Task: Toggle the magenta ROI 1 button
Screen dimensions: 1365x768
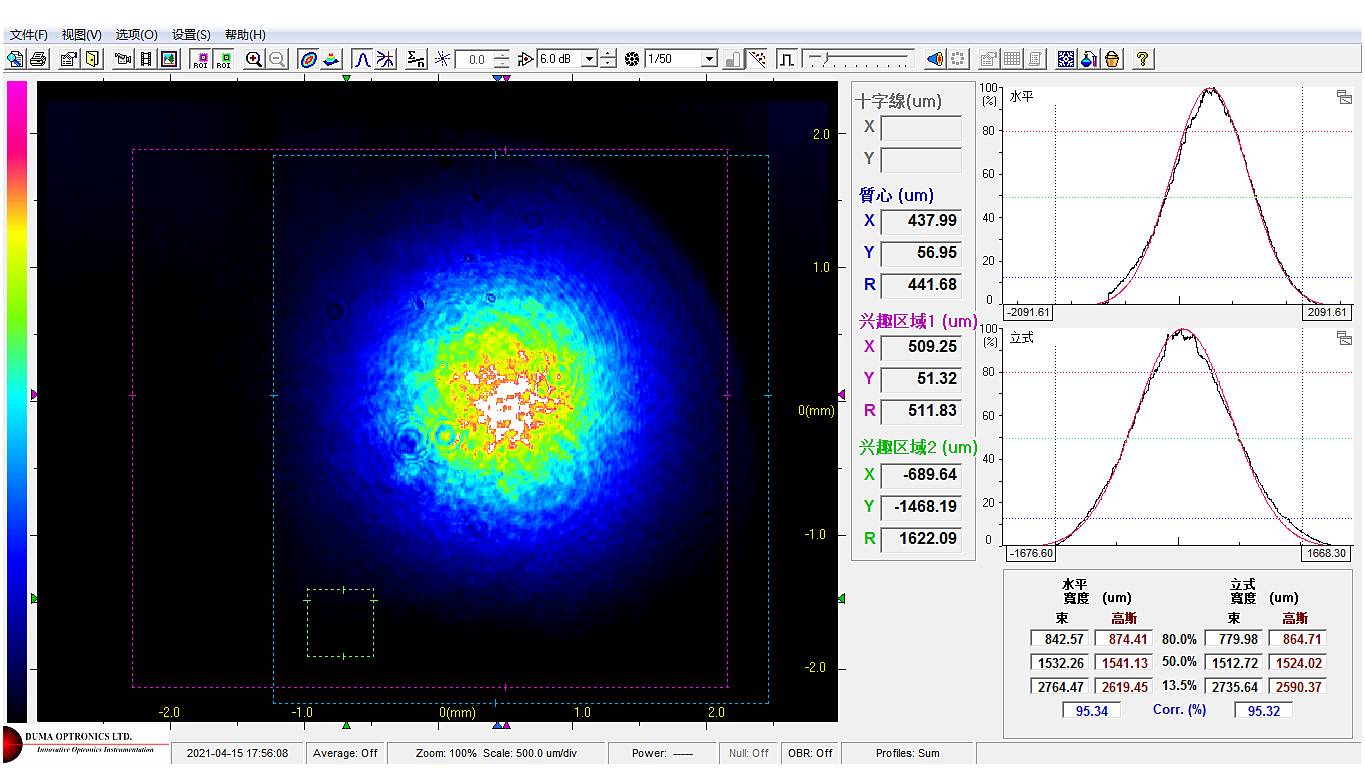Action: (x=201, y=59)
